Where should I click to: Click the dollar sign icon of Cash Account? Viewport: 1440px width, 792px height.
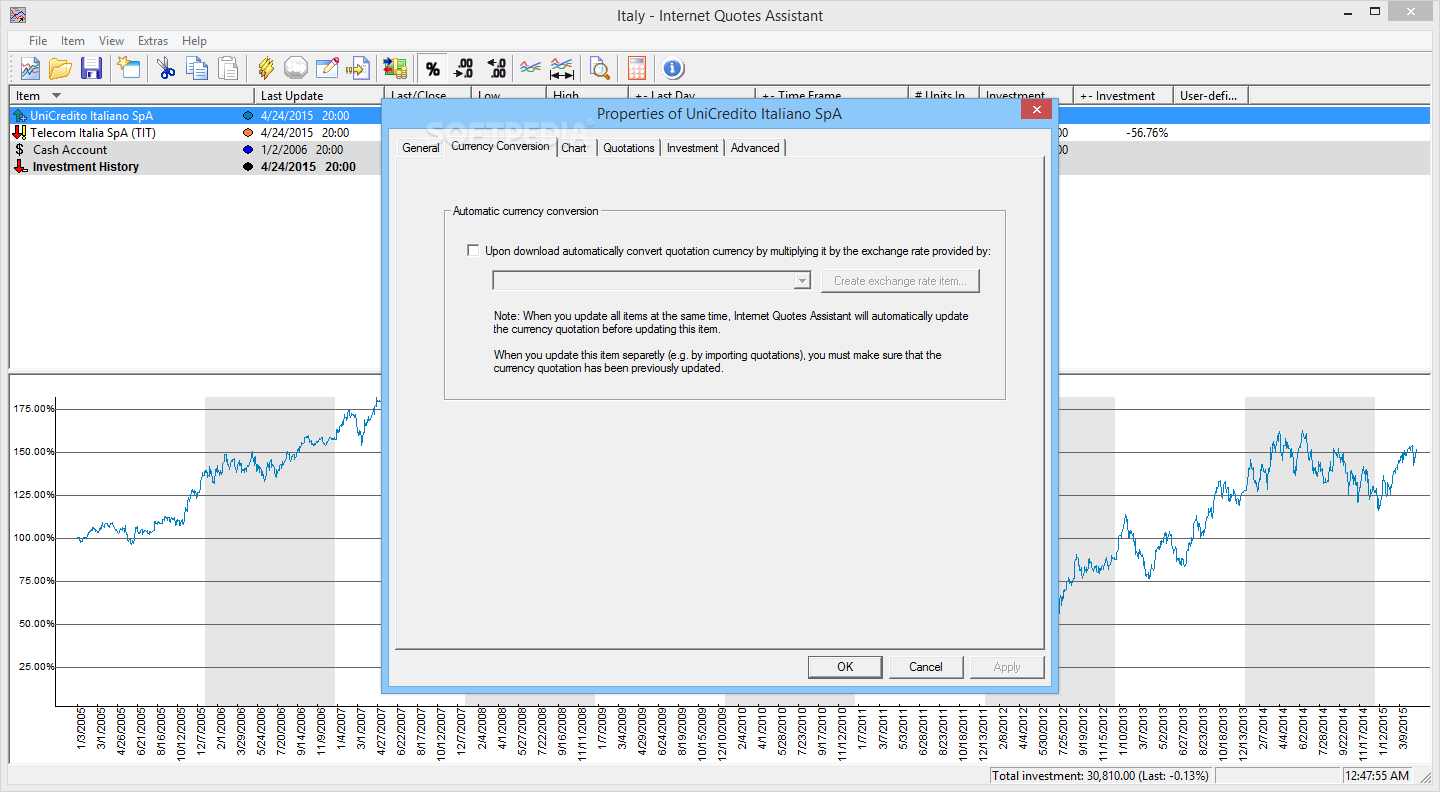[x=19, y=149]
